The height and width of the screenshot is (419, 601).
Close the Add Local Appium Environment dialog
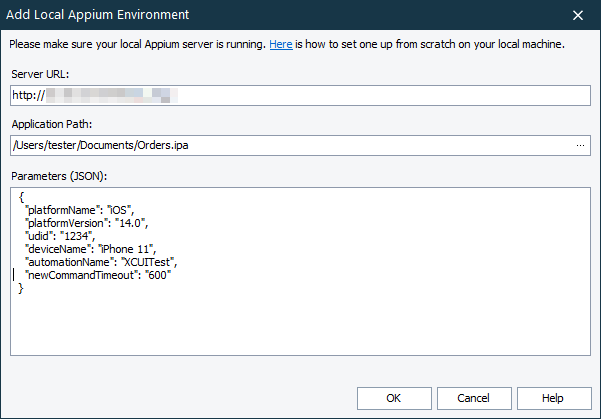coord(578,16)
